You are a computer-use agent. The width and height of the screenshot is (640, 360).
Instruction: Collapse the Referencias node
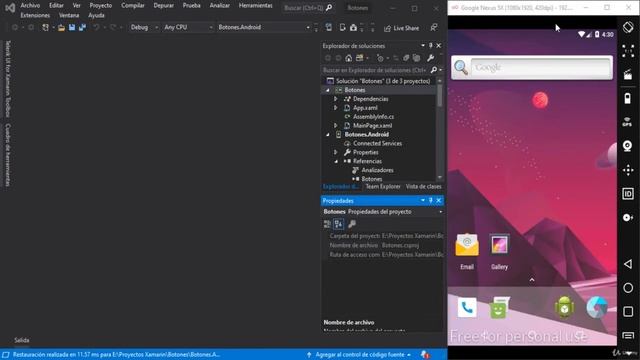[x=336, y=161]
